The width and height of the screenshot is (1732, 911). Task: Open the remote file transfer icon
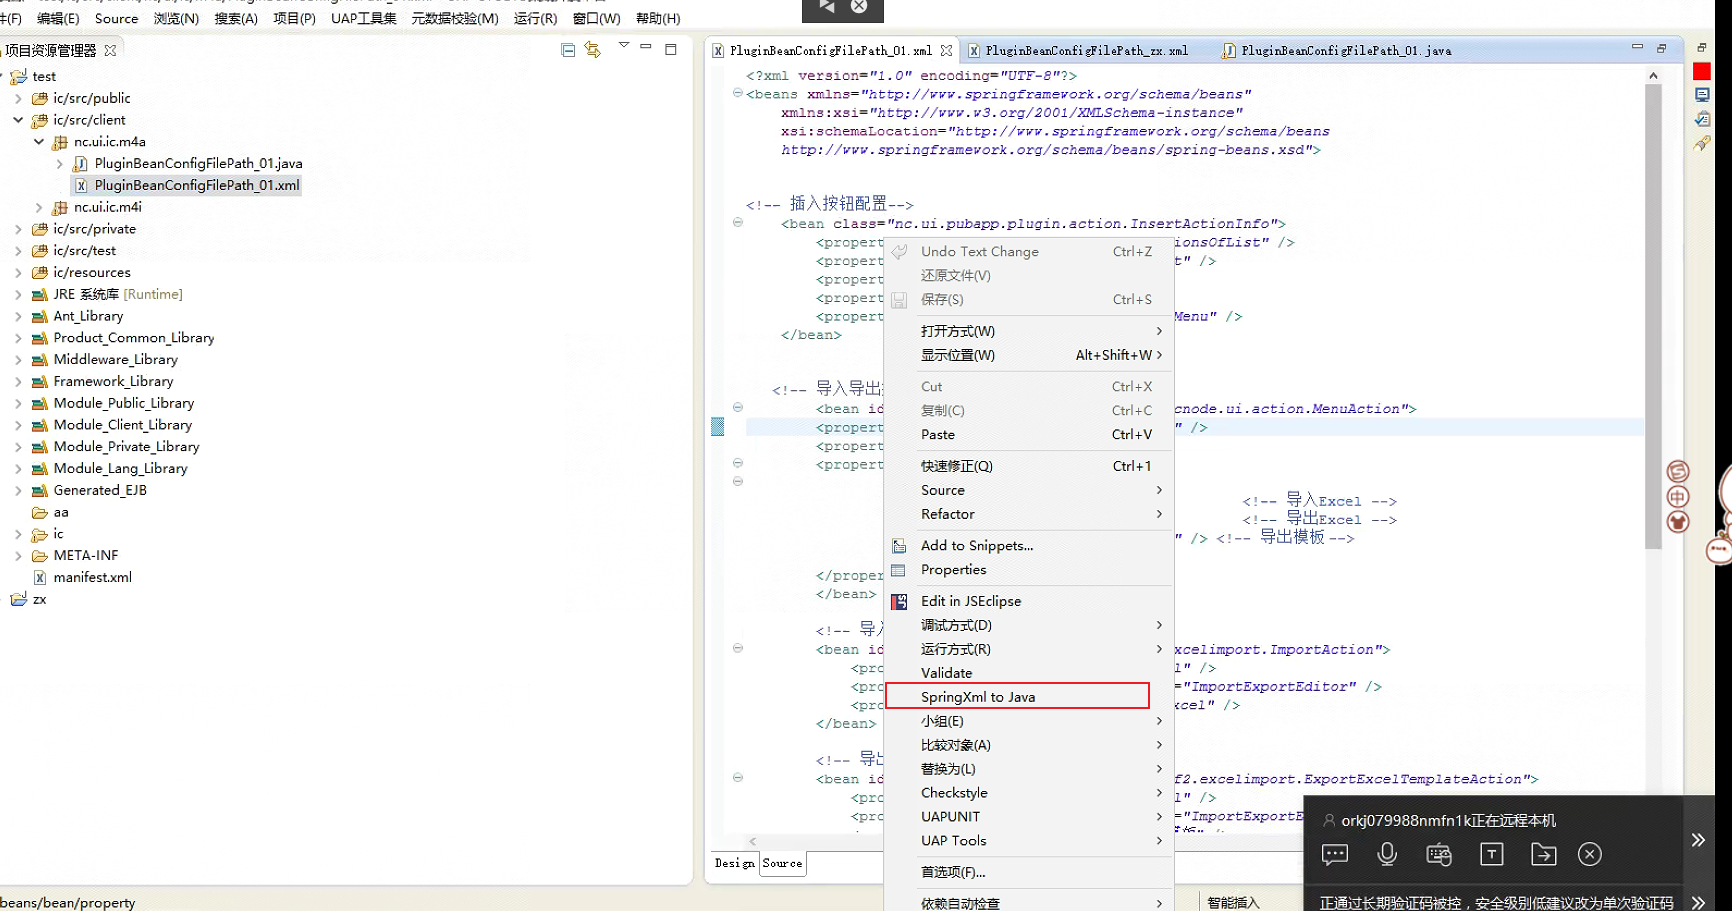pyautogui.click(x=1543, y=854)
